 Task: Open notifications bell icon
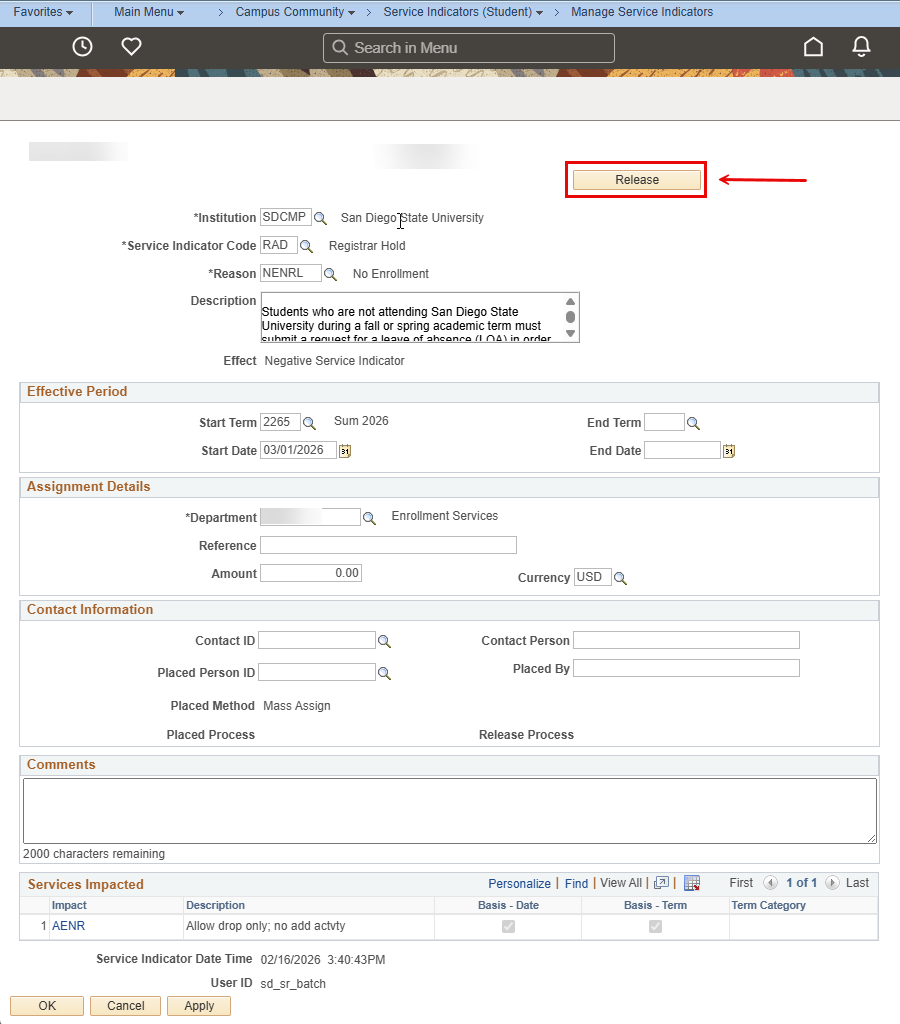[x=861, y=46]
